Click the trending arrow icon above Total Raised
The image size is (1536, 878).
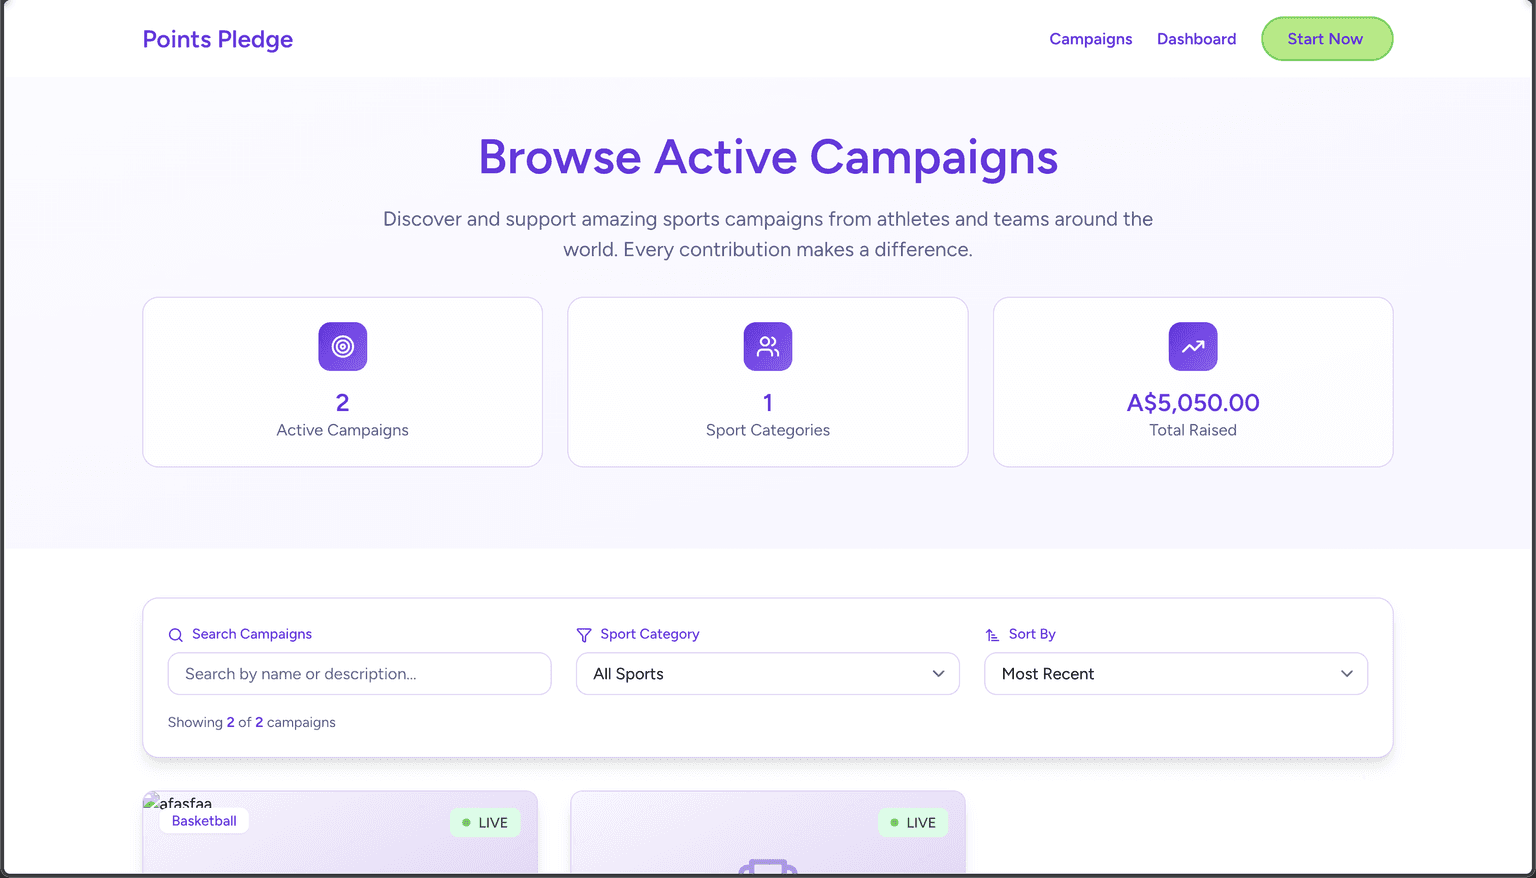click(1192, 347)
